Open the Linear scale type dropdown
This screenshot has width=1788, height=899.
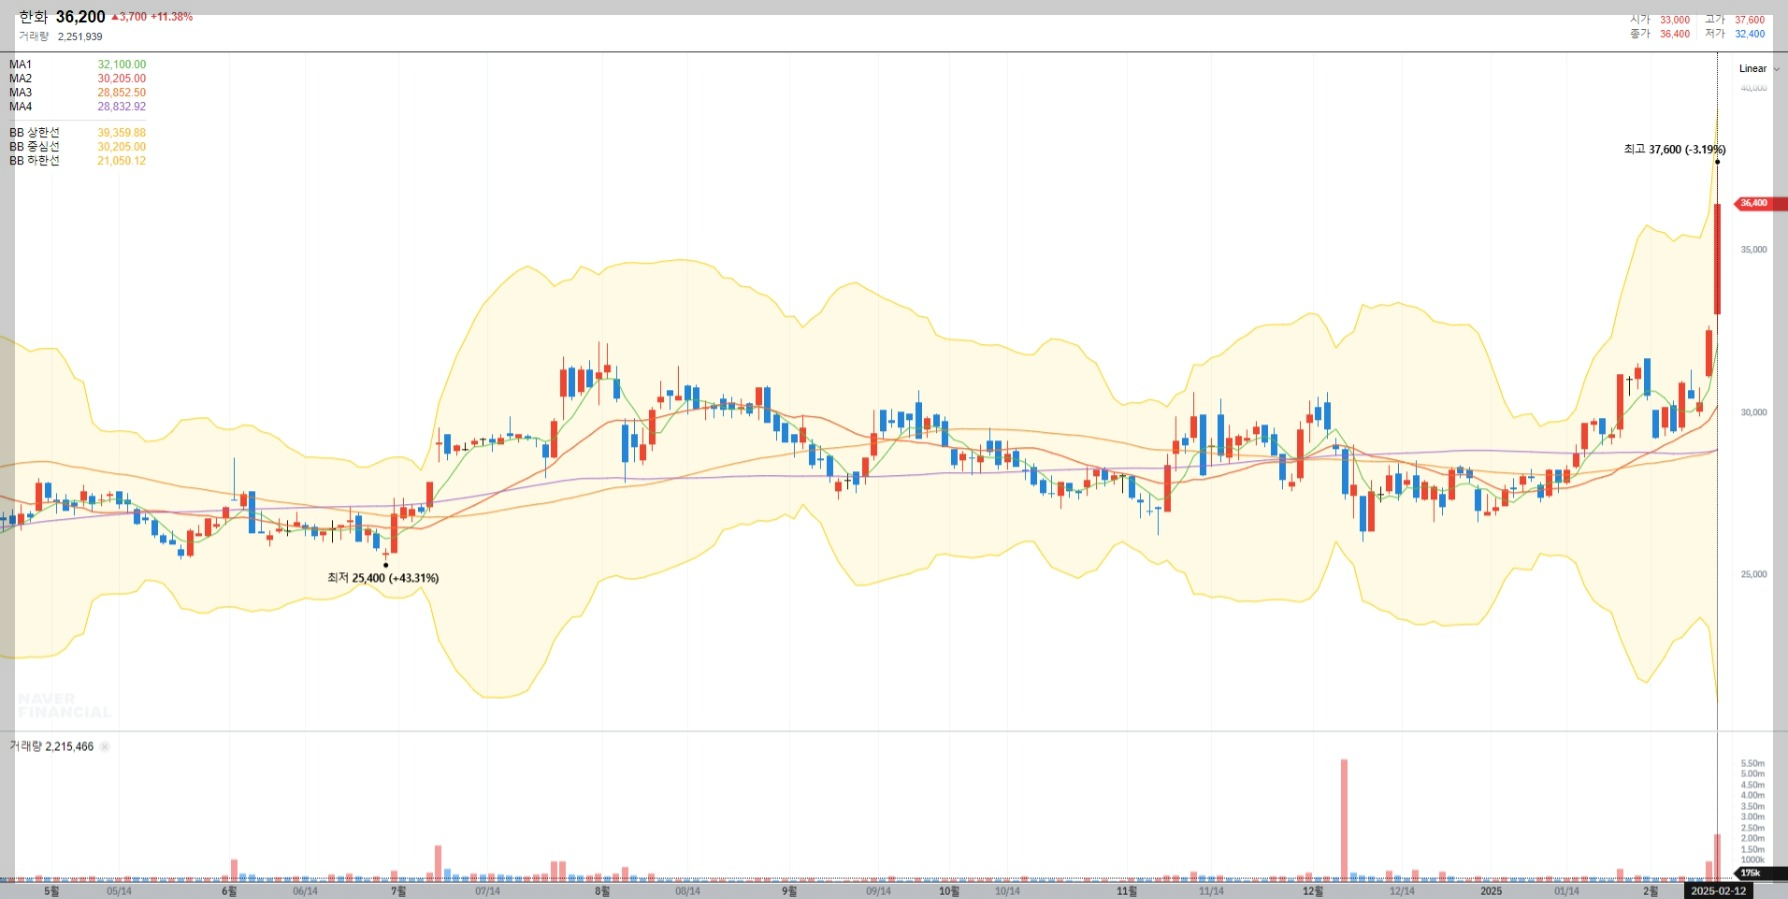point(1759,69)
